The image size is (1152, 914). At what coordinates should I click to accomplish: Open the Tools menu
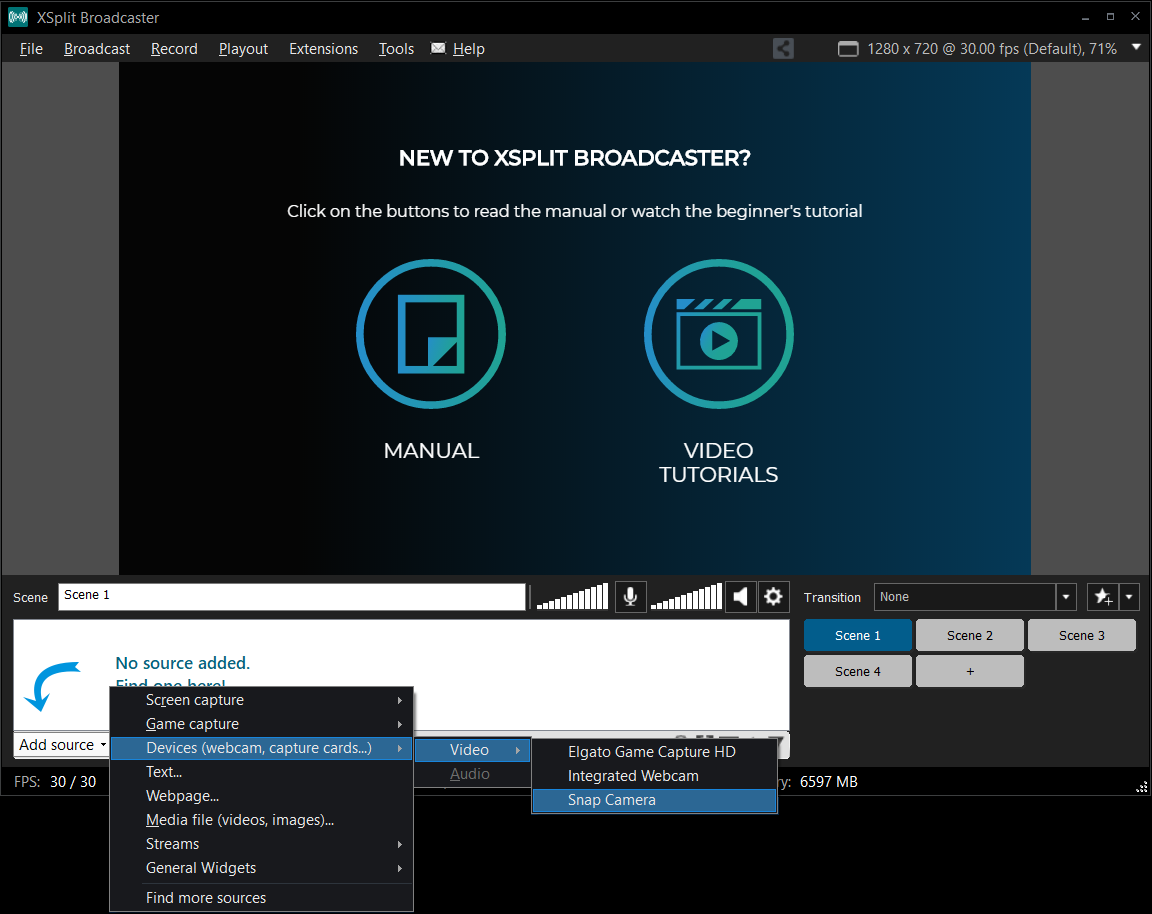396,48
